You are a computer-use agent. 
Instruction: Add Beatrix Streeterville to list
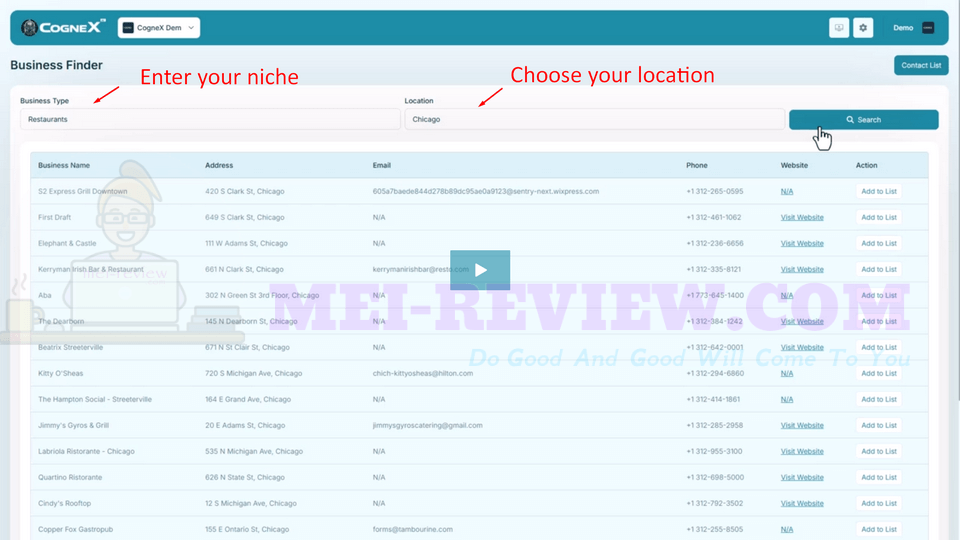point(879,347)
